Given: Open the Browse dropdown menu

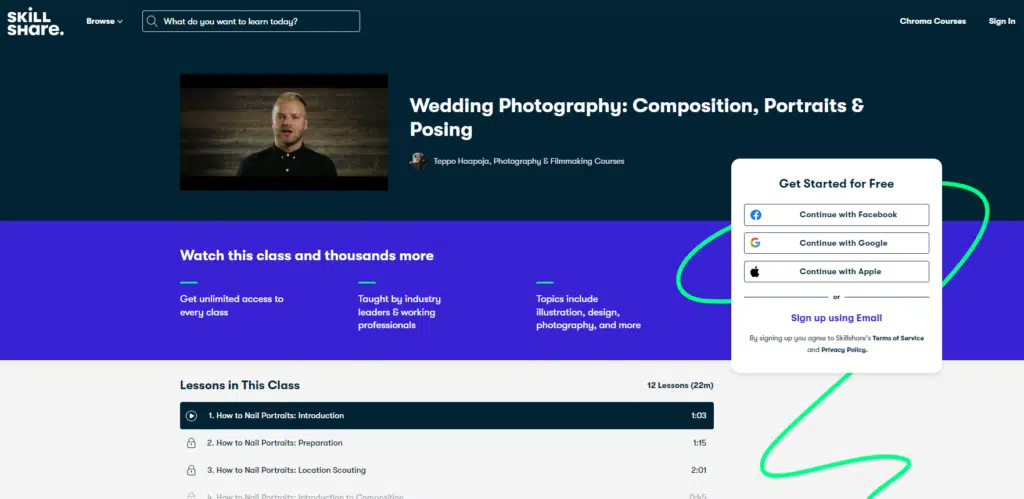Looking at the screenshot, I should click(x=104, y=21).
